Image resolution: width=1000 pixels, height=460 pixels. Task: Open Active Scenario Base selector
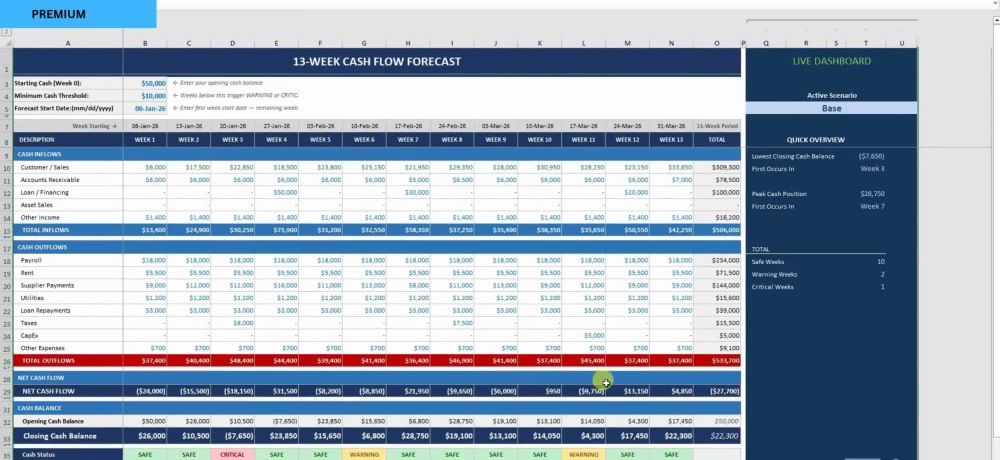tap(831, 108)
